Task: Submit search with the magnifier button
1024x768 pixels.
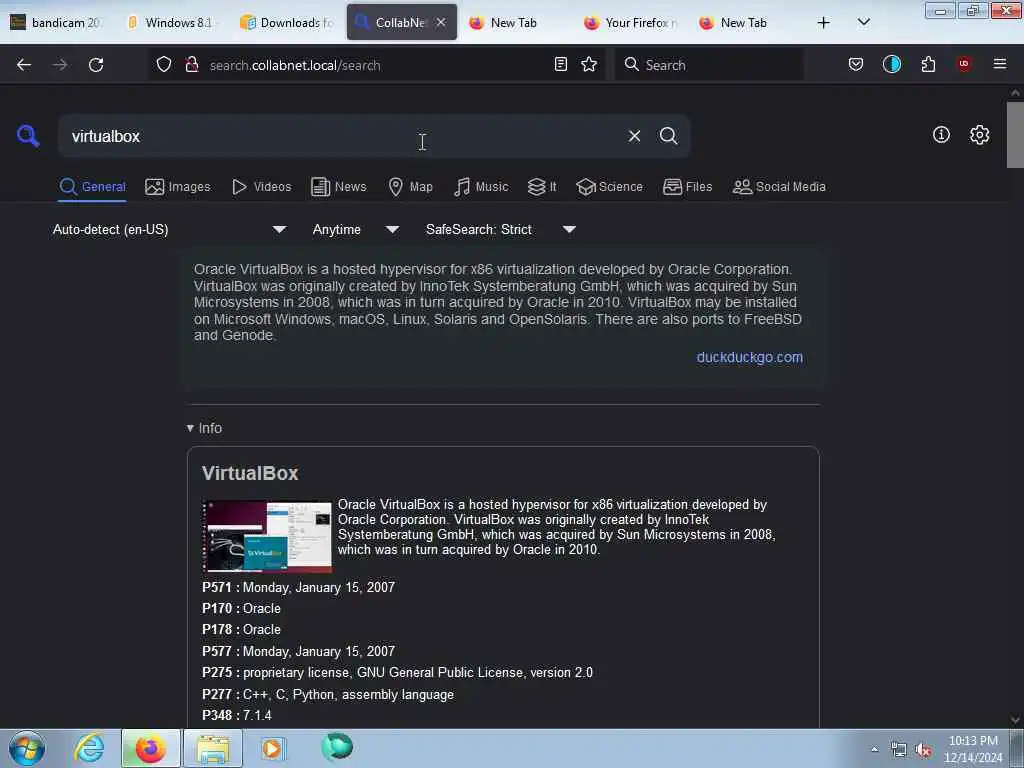Action: (x=668, y=136)
